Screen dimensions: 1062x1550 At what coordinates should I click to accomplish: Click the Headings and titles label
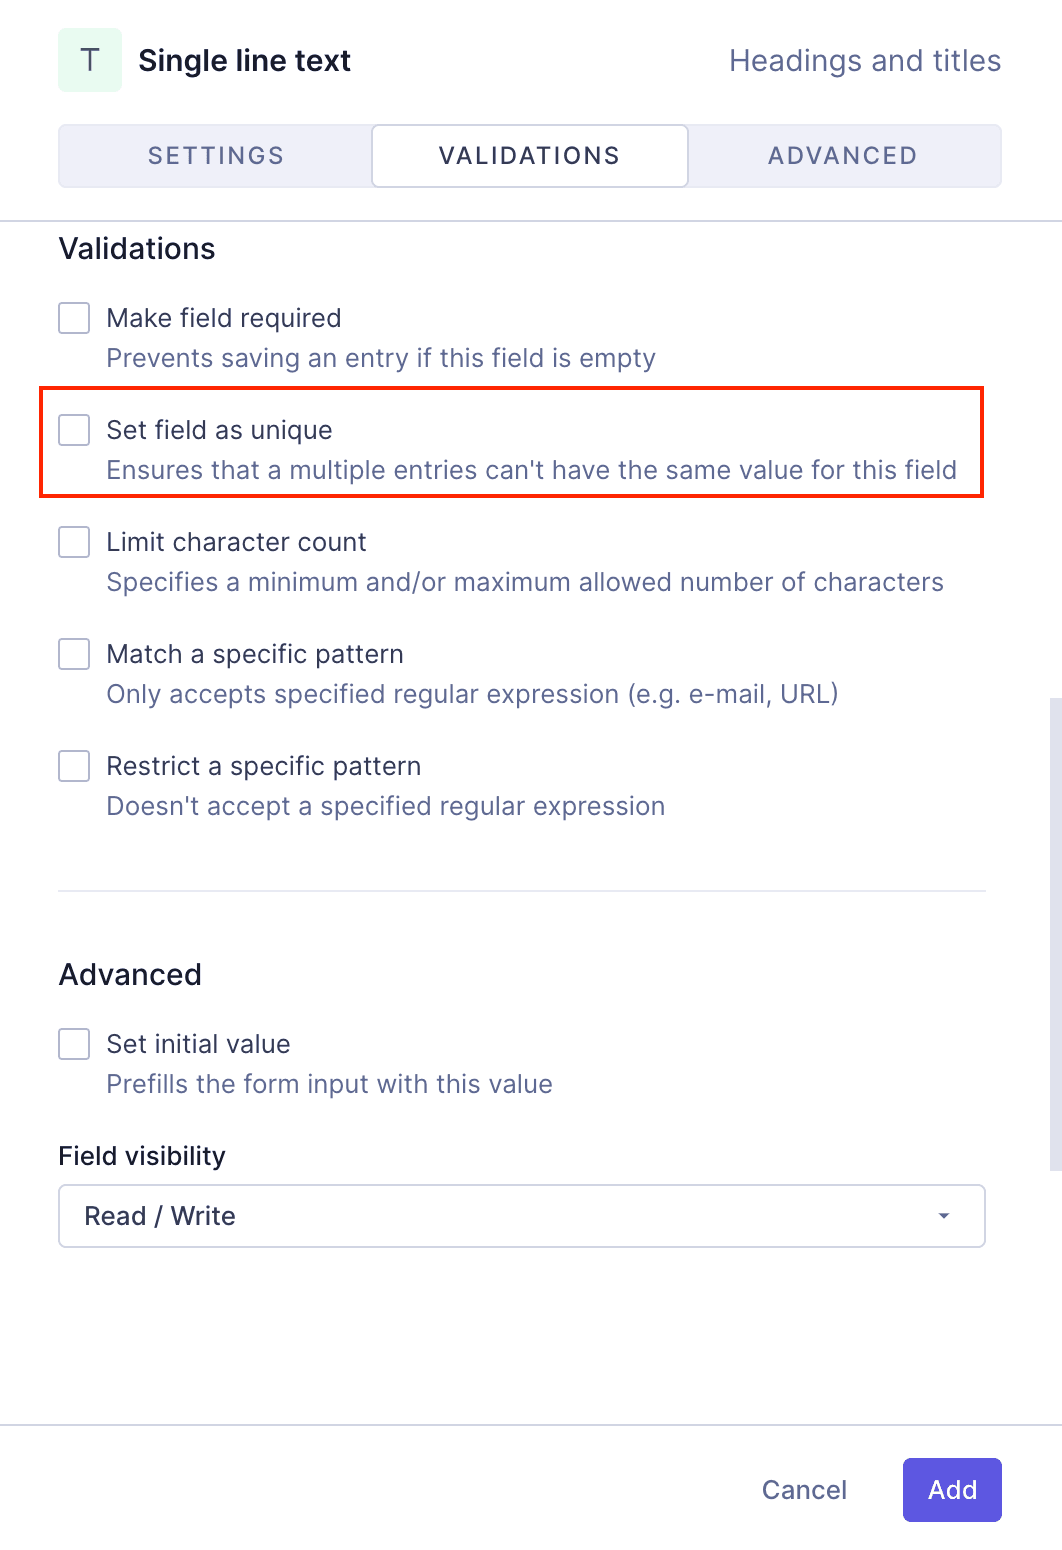(865, 60)
